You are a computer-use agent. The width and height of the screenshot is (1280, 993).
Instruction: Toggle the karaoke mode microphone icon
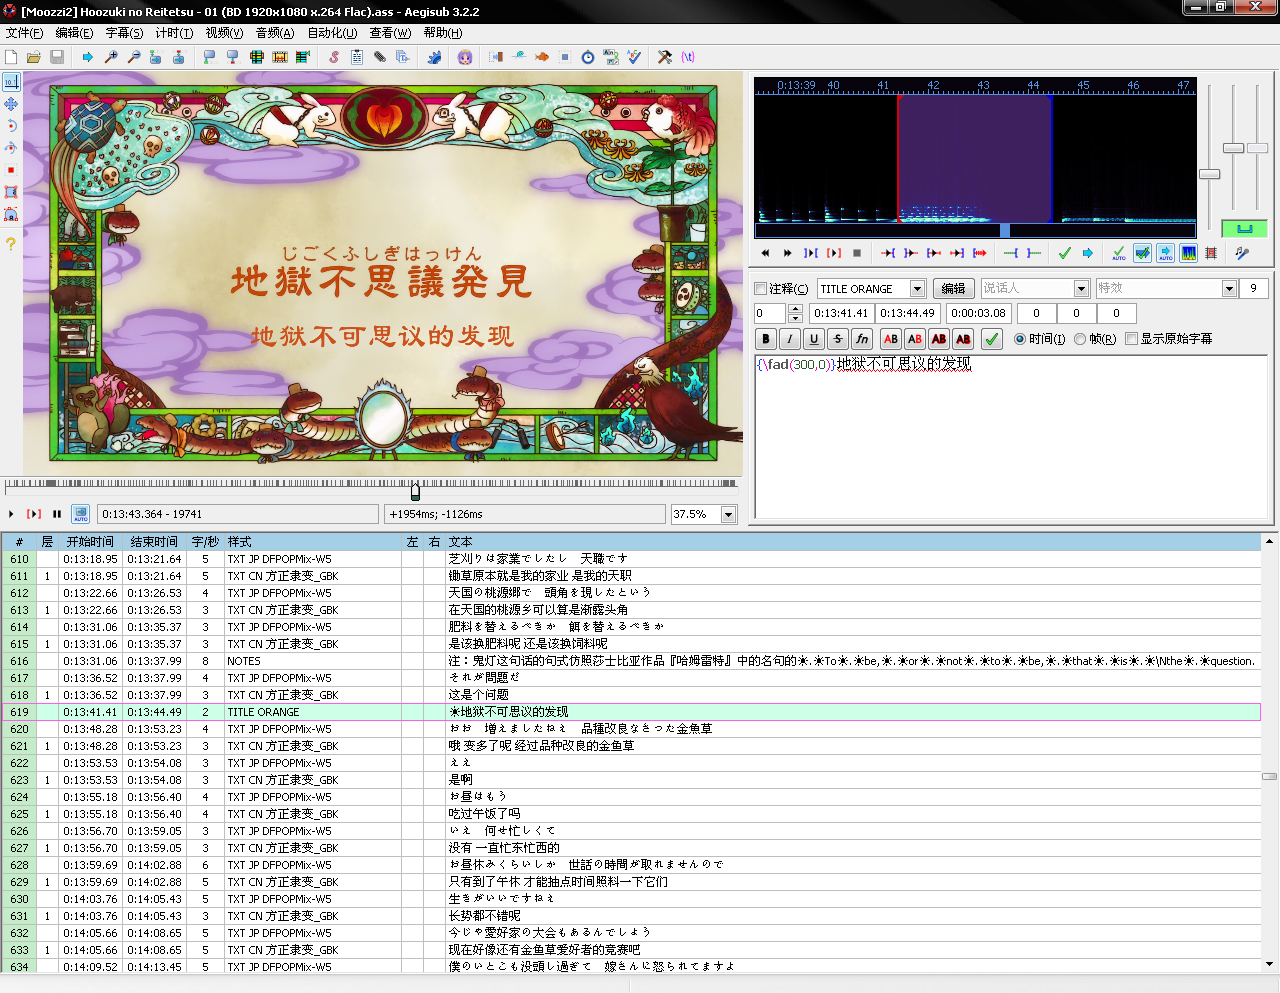pyautogui.click(x=1242, y=253)
